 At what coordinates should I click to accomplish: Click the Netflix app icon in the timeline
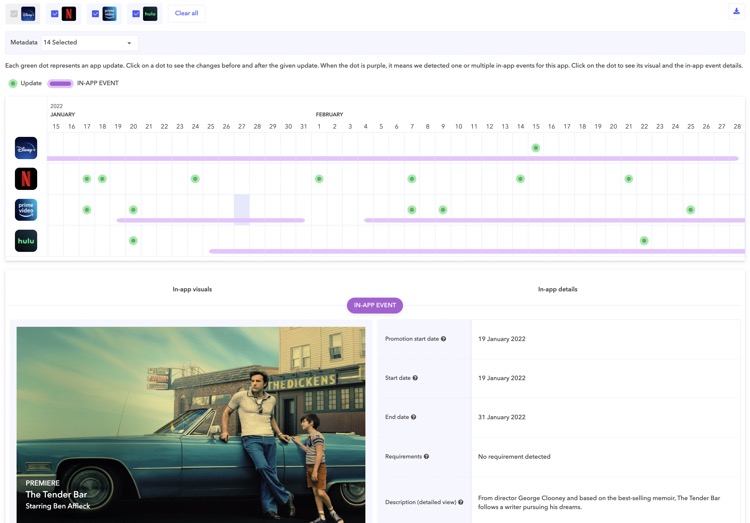[26, 179]
